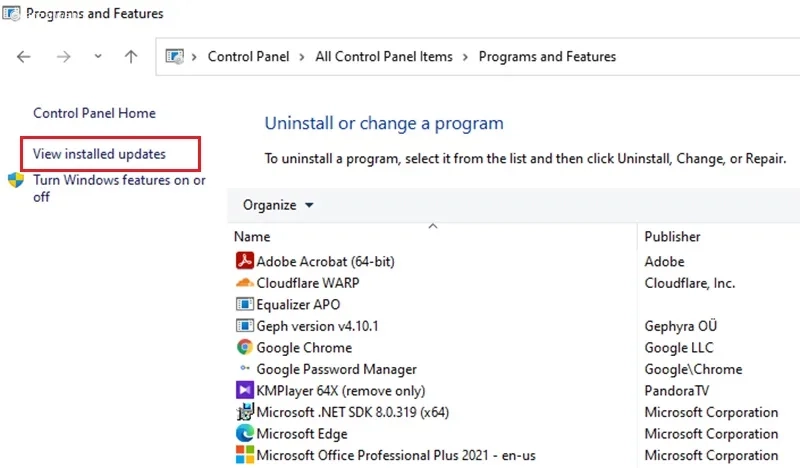800x468 pixels.
Task: Select the Geph version v4.10.1 entry
Action: (x=317, y=326)
